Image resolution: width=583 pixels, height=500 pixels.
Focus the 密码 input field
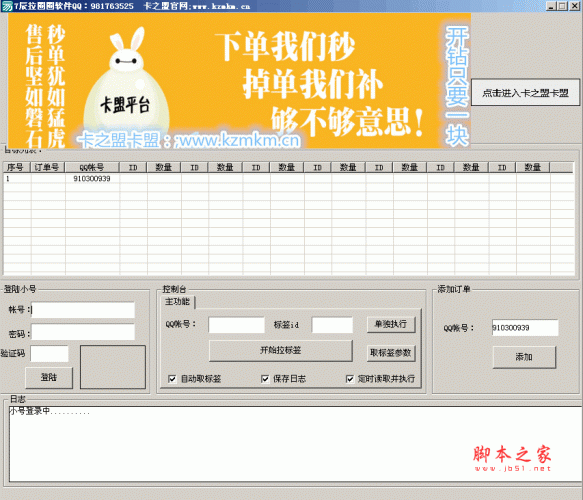pos(83,332)
